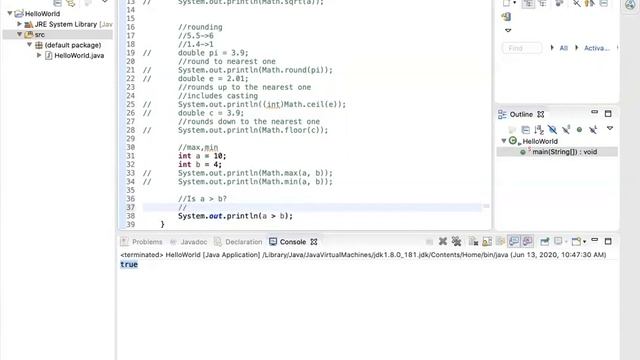Viewport: 640px width, 360px height.
Task: Open the arrow before Activa... link
Action: coord(577,48)
